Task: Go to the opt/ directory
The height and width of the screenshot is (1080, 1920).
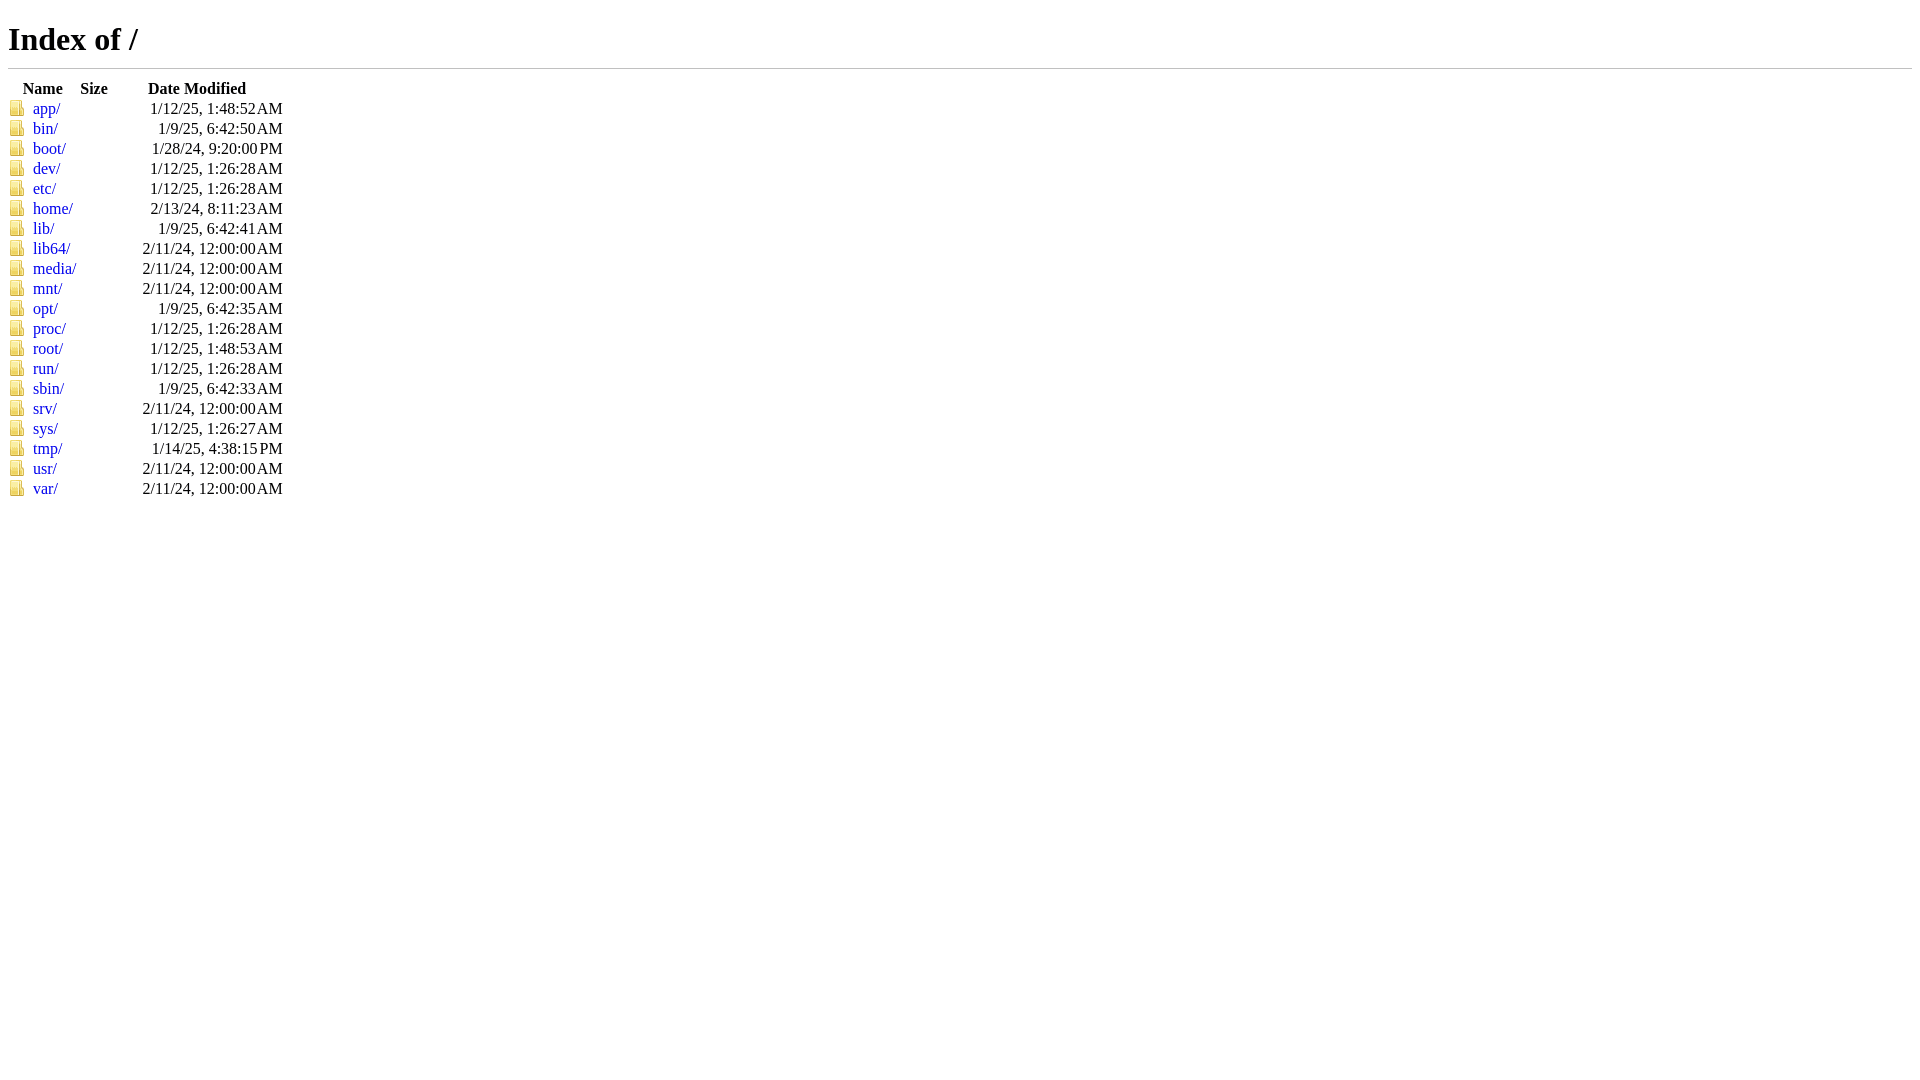Action: 45,308
